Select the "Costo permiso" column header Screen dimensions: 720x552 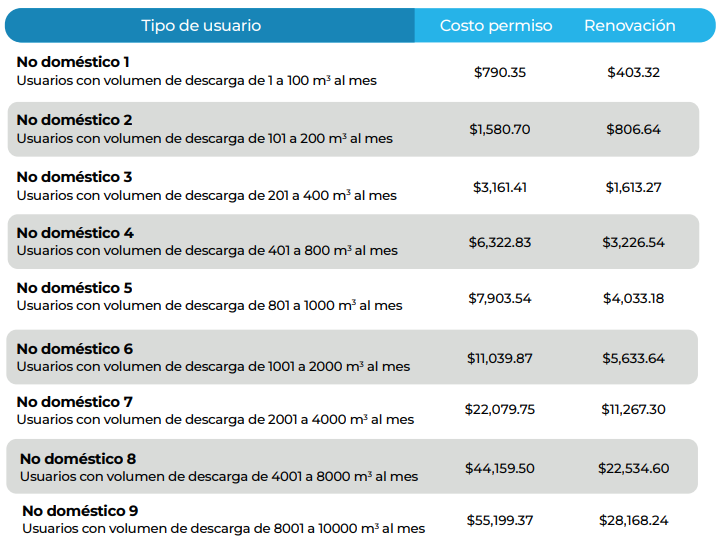(496, 25)
